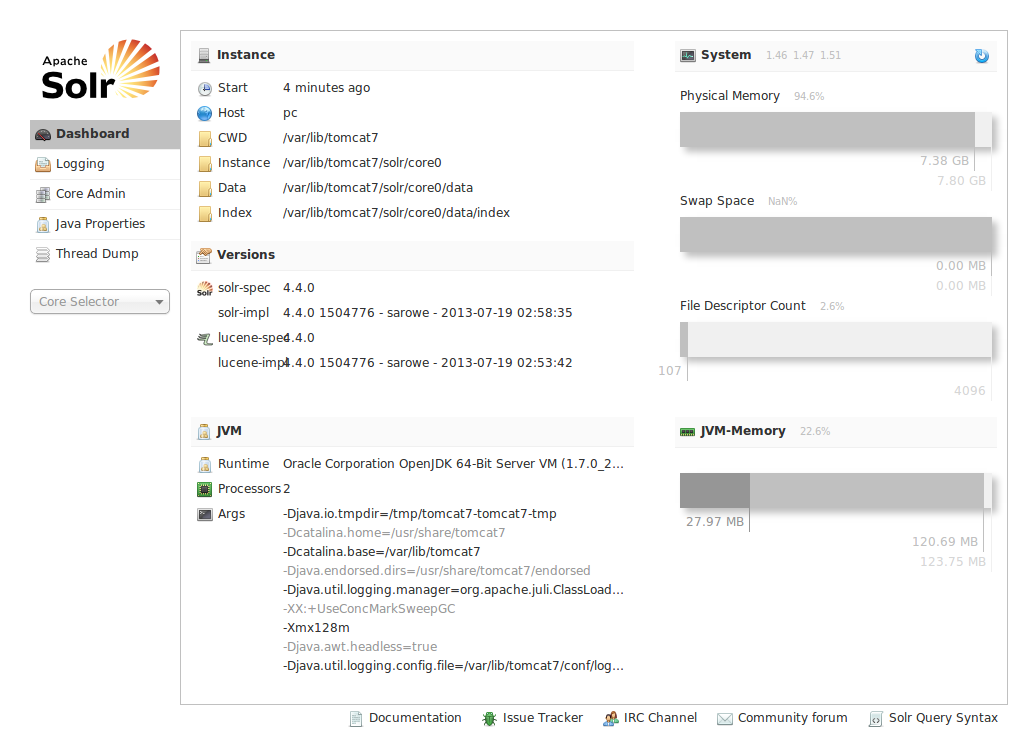
Task: Open the Solr Query Syntax link
Action: [x=943, y=718]
